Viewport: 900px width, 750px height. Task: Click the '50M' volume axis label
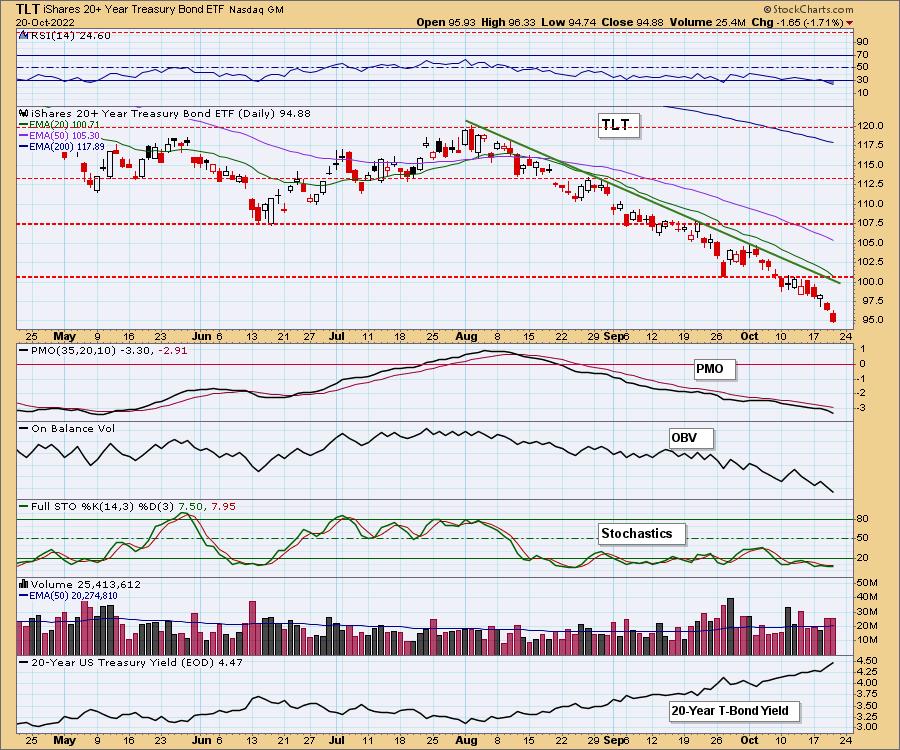[868, 583]
